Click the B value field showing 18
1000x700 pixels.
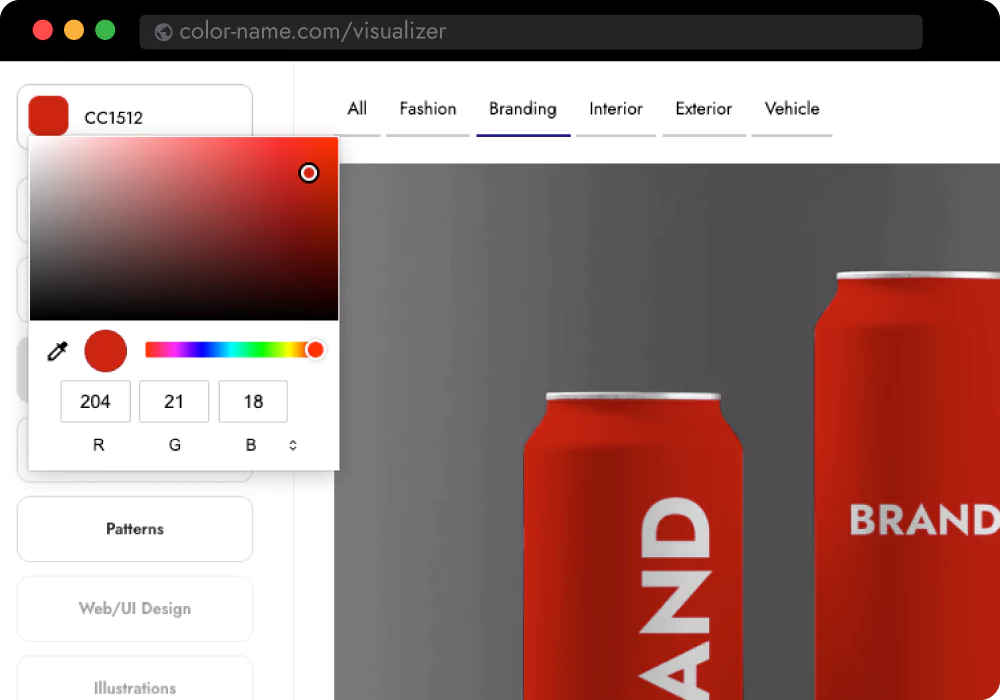253,402
